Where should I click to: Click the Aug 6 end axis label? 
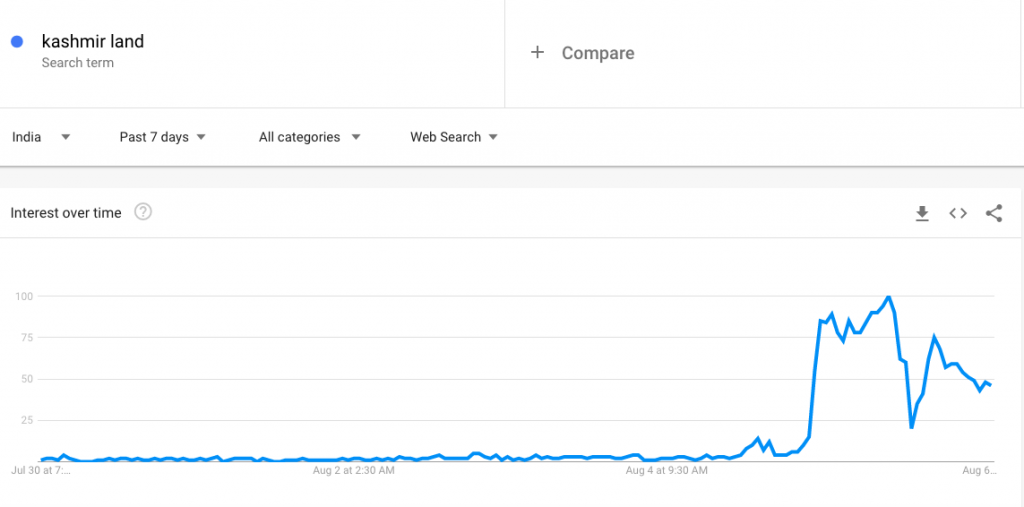tap(978, 470)
